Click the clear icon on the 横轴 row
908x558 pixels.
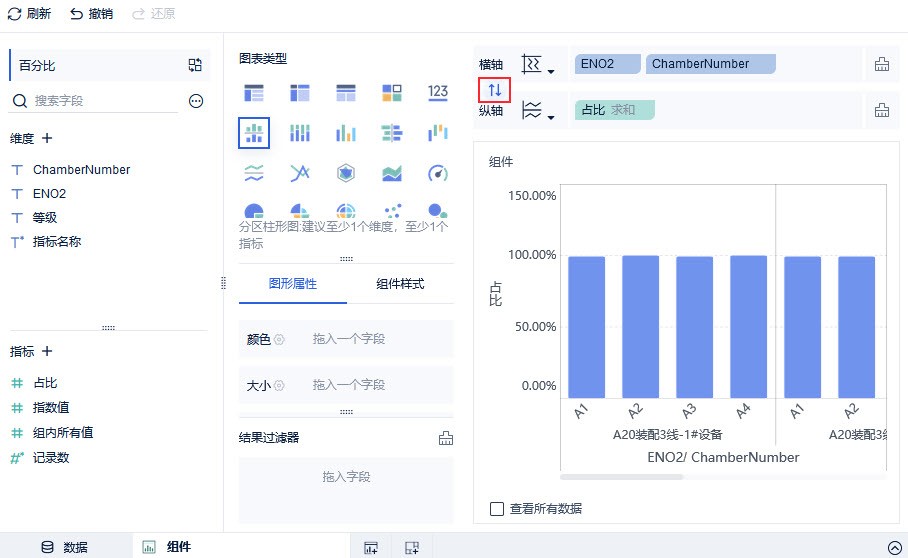(x=881, y=65)
